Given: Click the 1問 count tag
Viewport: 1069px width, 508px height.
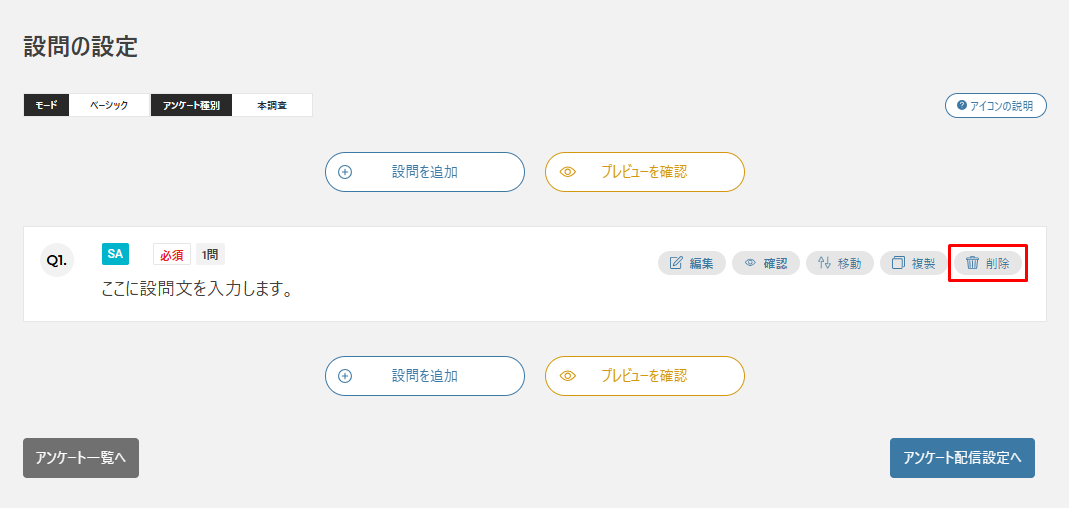Looking at the screenshot, I should pos(210,254).
